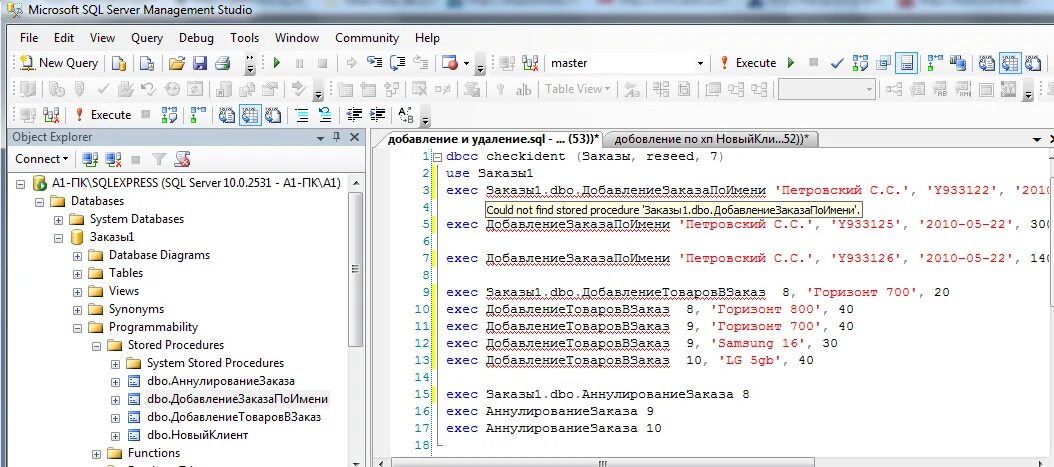Screen dimensions: 1054x467
Task: Click the Print icon
Action: (x=222, y=63)
